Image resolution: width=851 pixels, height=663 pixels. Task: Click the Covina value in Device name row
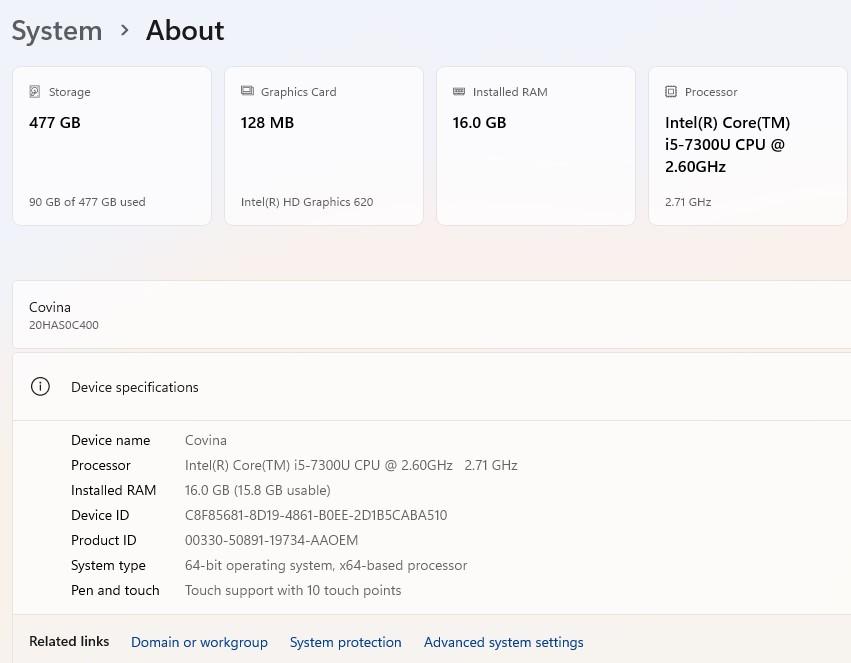coord(206,440)
